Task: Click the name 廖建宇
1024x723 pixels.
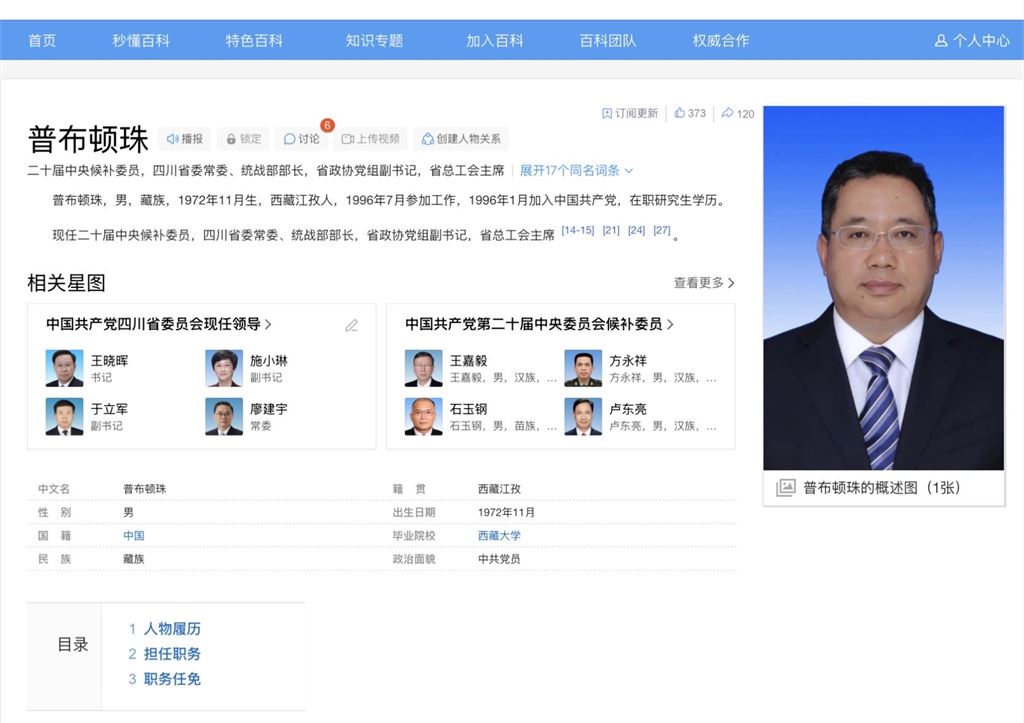Action: click(269, 409)
